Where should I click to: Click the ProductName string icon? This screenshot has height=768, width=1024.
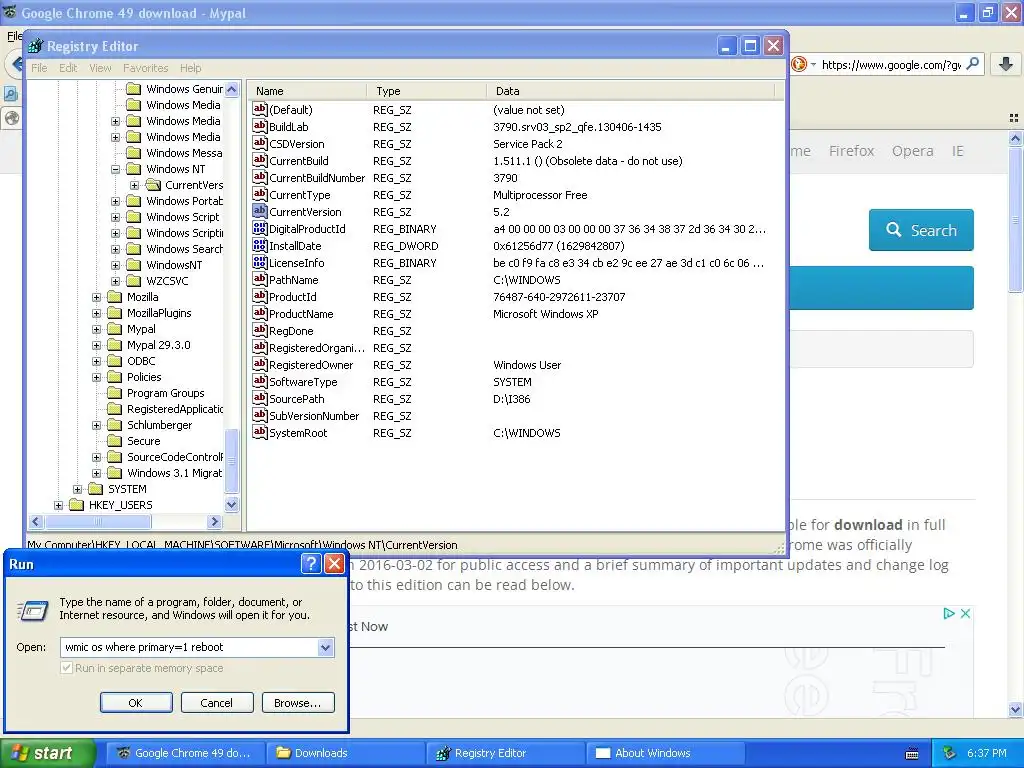click(x=260, y=313)
